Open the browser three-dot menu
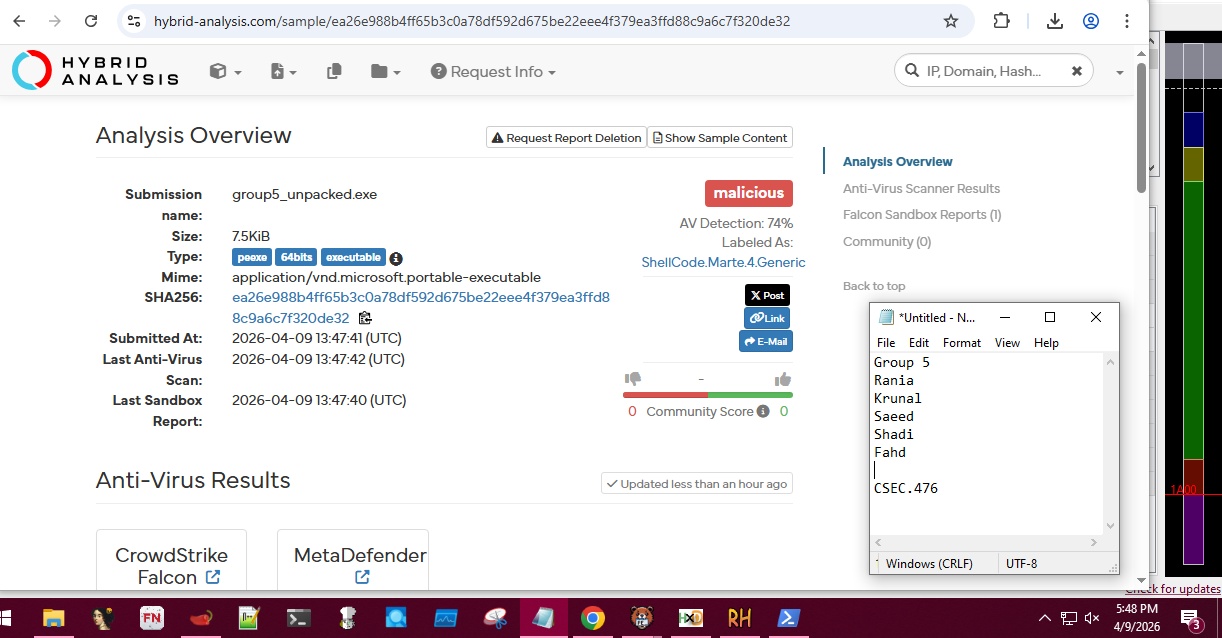The image size is (1222, 638). (x=1128, y=21)
